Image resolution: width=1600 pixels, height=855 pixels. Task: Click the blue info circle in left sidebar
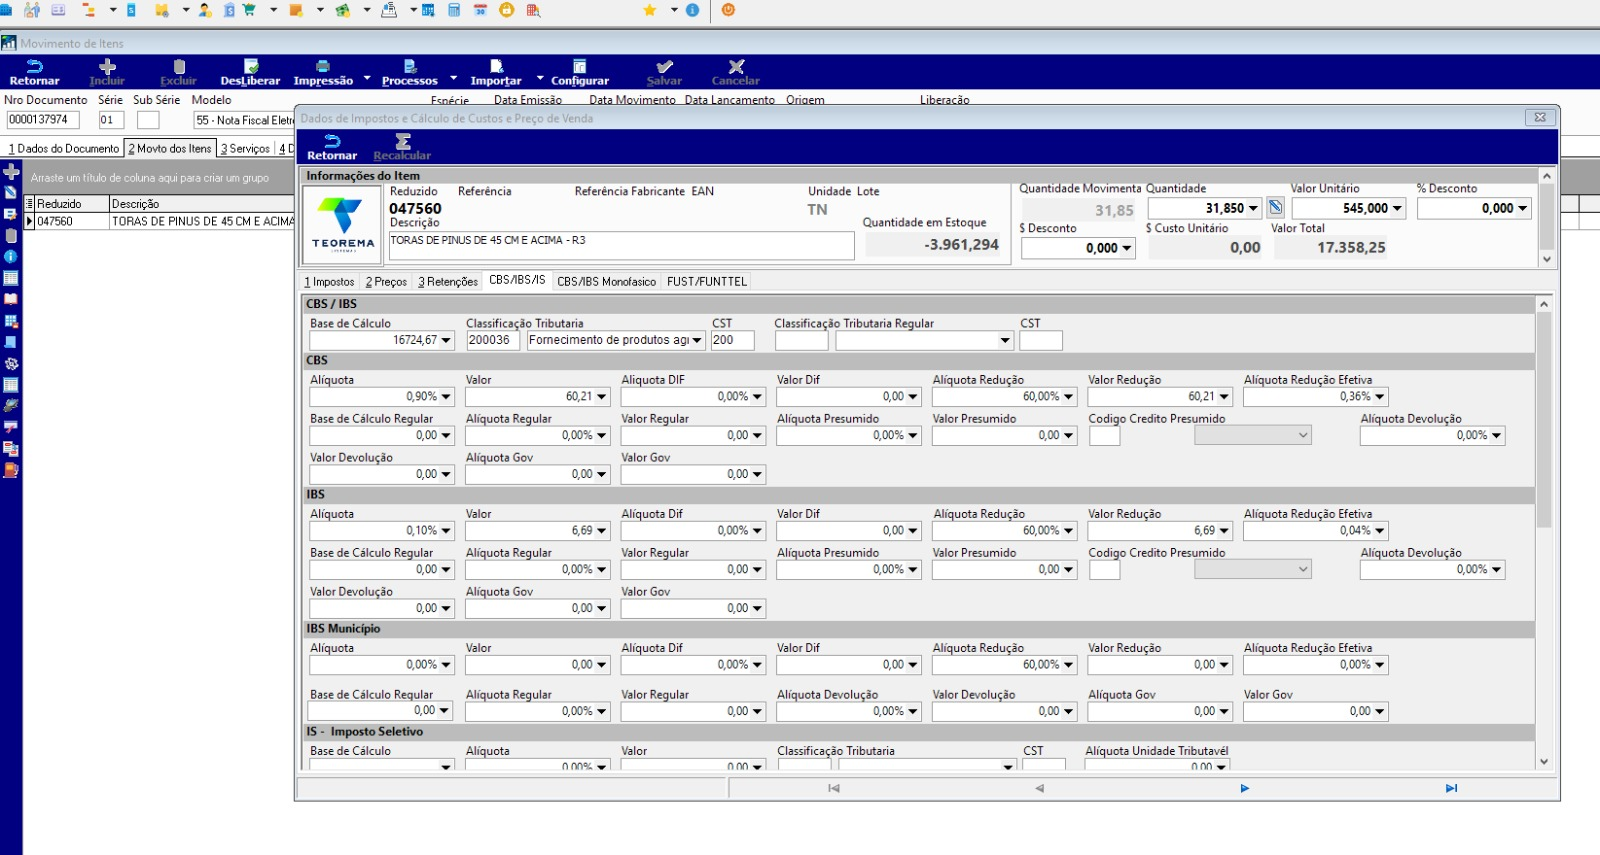[11, 257]
